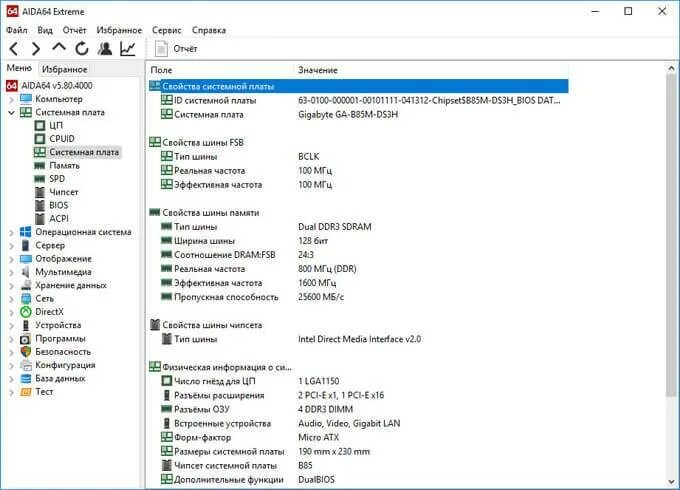Refresh using the circular arrow icon
Viewport: 680px width, 490px height.
pyautogui.click(x=82, y=49)
